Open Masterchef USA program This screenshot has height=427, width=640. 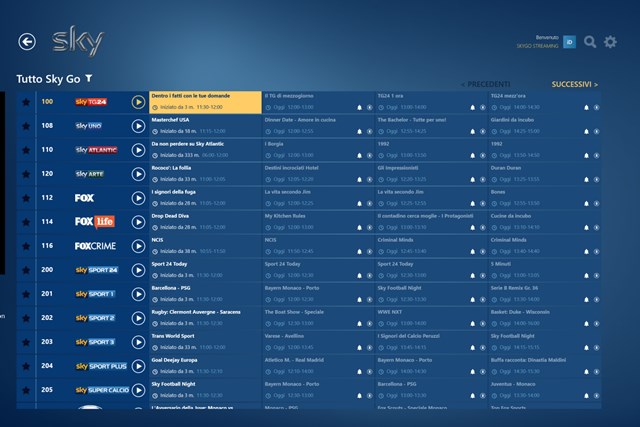205,126
